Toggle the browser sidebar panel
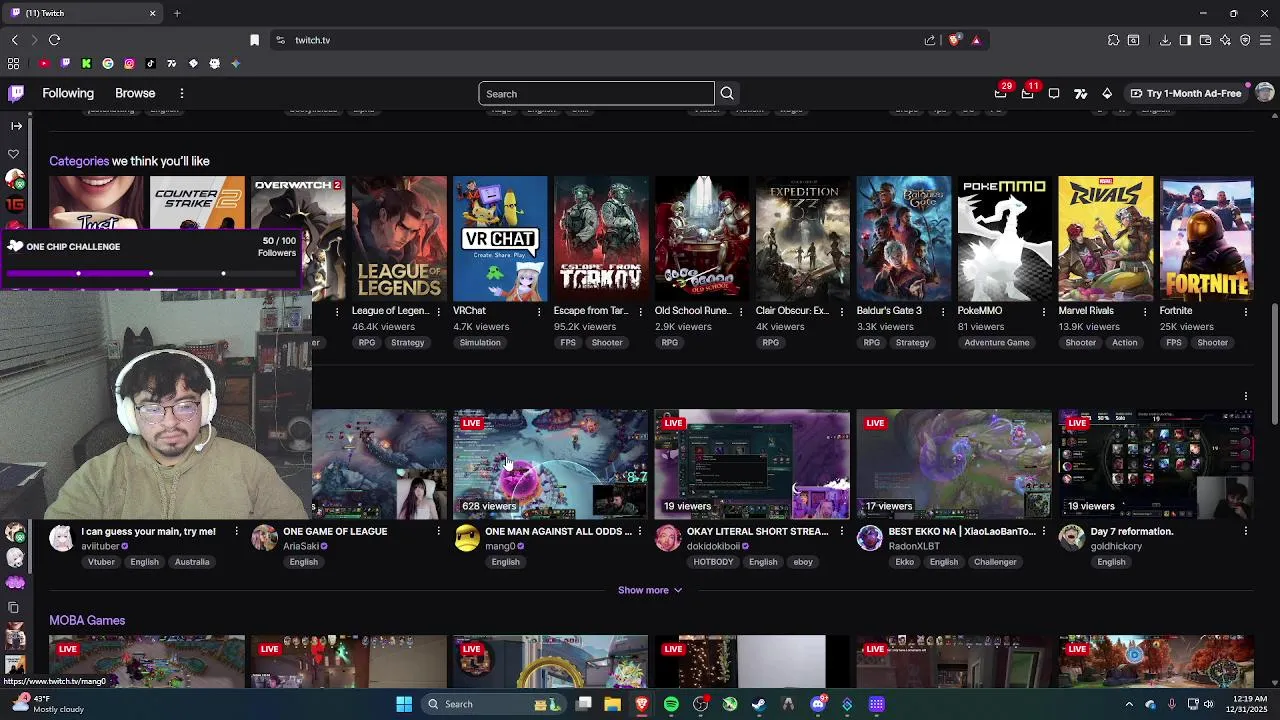1280x720 pixels. (1185, 40)
